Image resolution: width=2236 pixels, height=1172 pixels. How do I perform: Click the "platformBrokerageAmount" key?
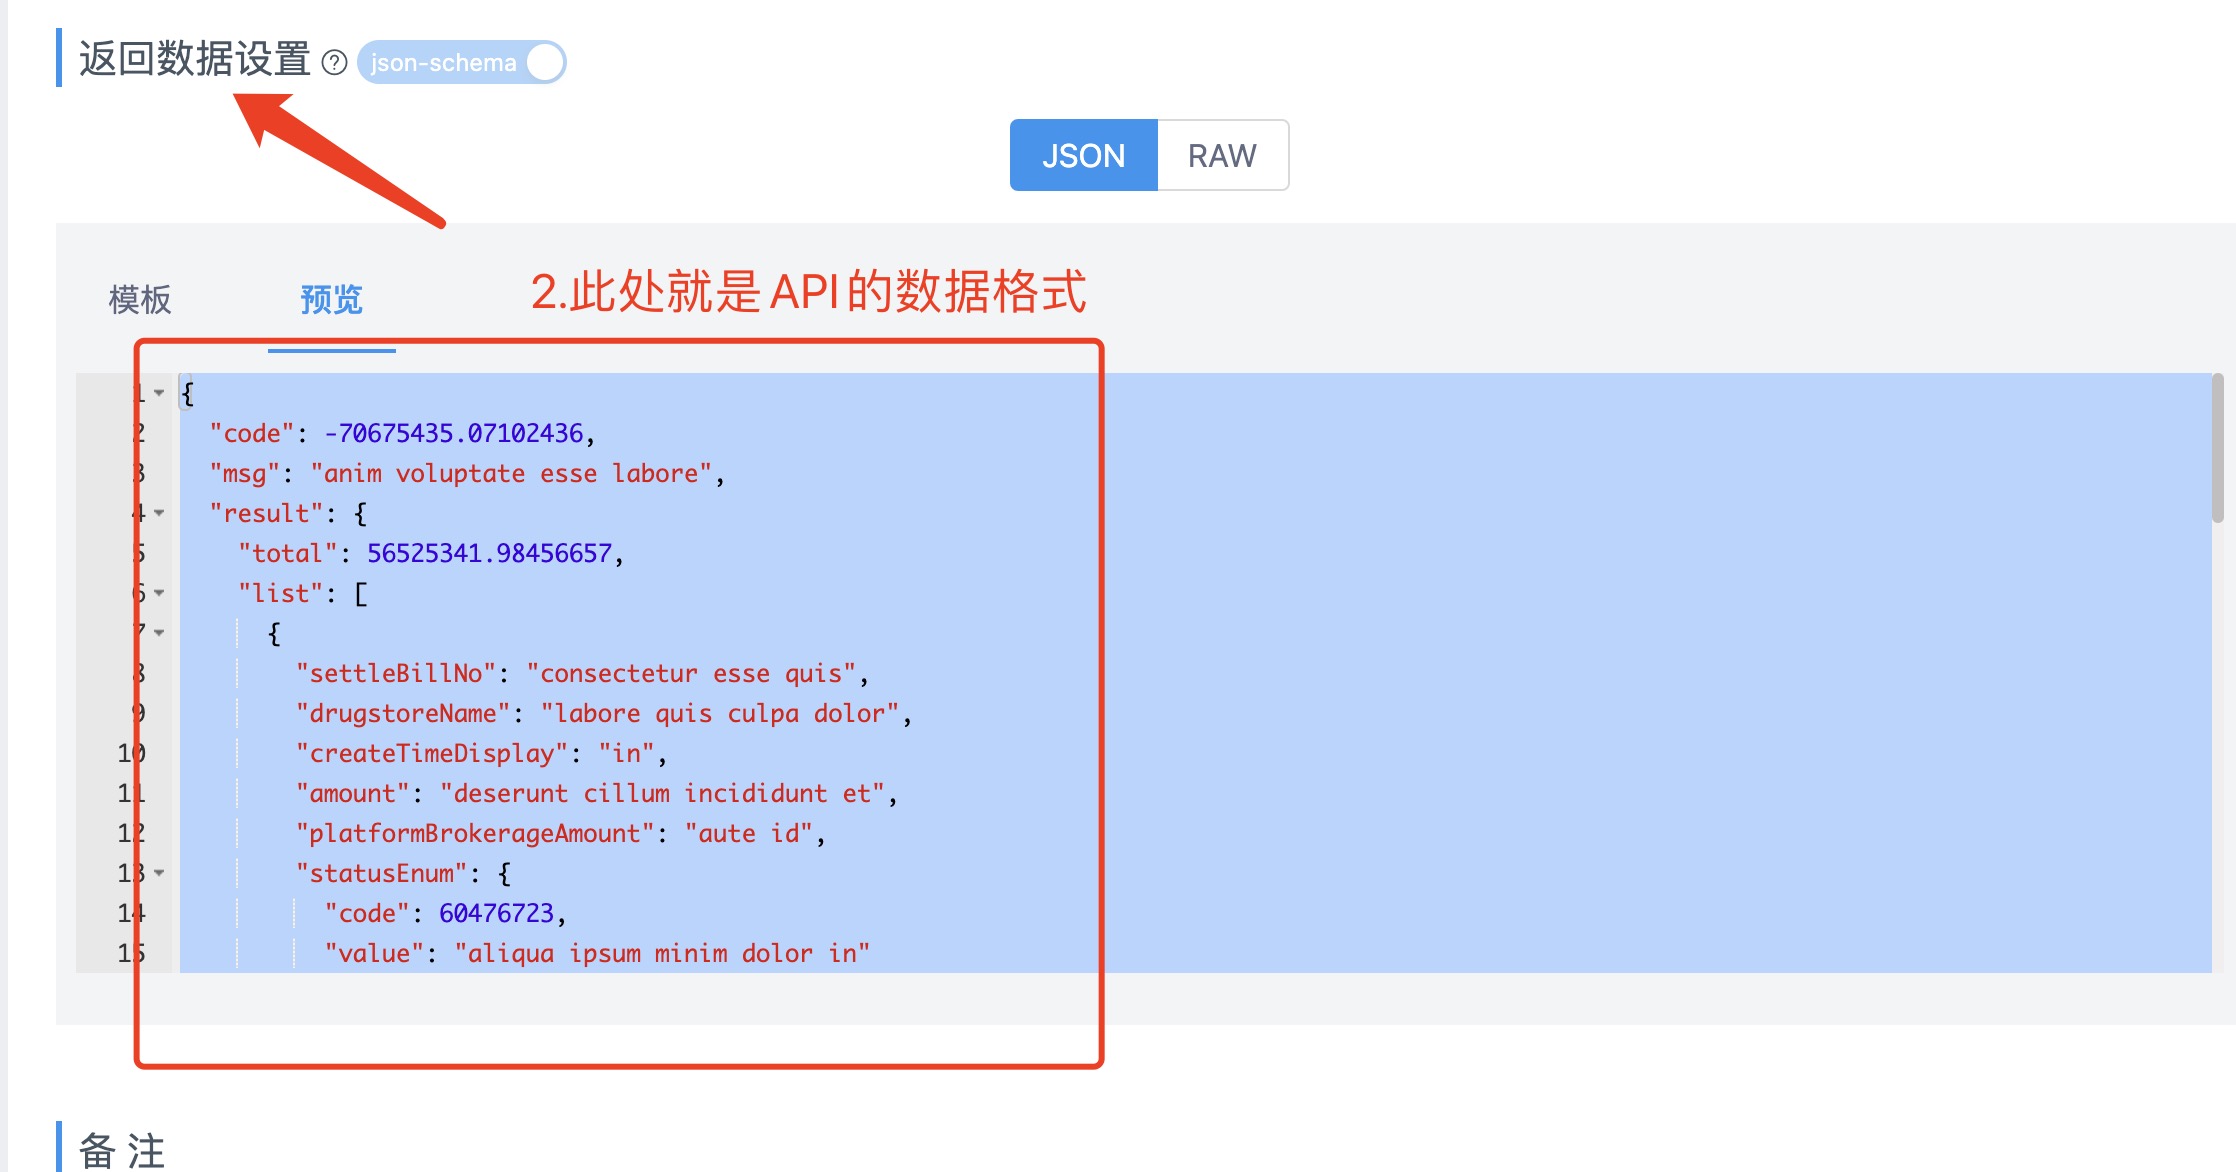[475, 833]
